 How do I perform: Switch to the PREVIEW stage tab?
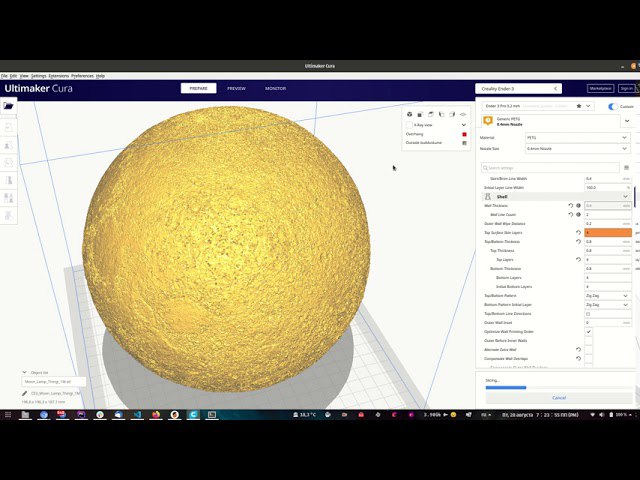tap(236, 89)
